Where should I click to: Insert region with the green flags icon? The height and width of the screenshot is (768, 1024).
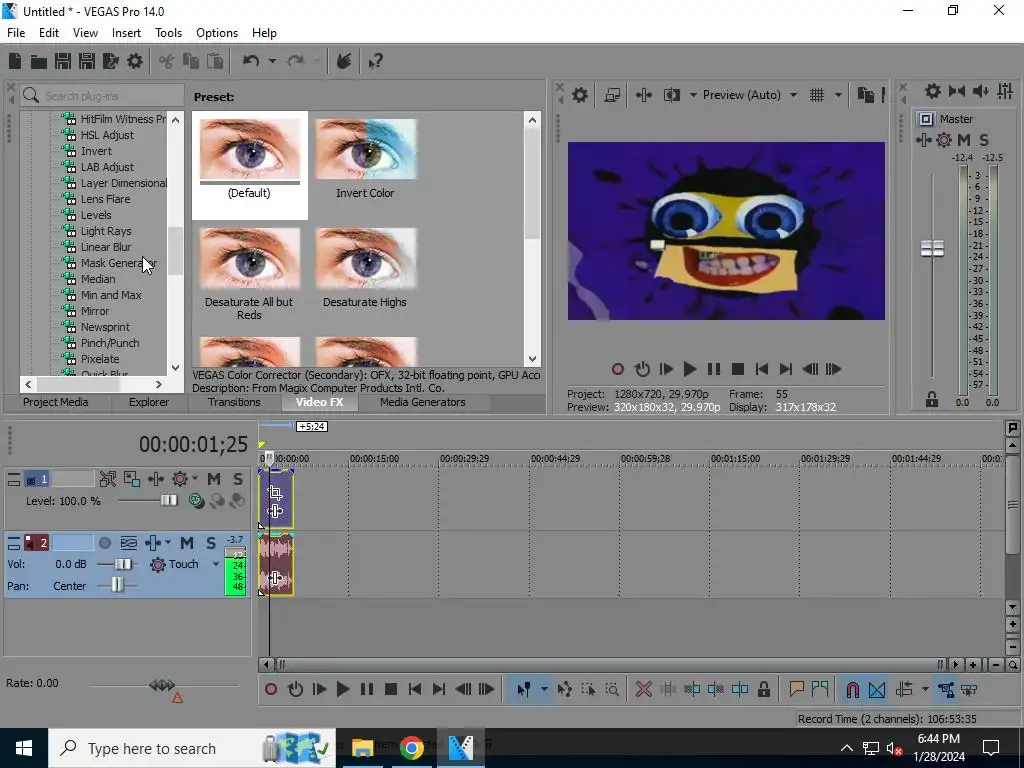(820, 689)
